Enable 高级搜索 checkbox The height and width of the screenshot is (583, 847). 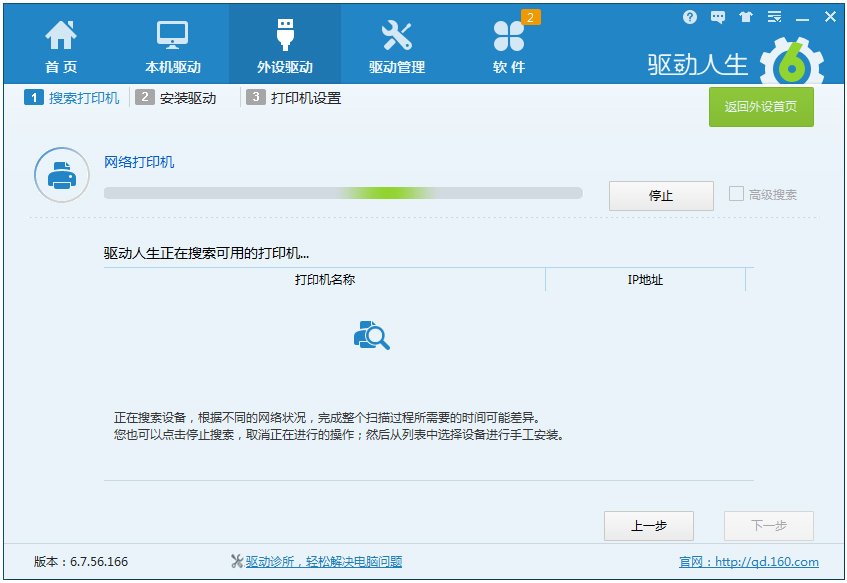point(737,194)
